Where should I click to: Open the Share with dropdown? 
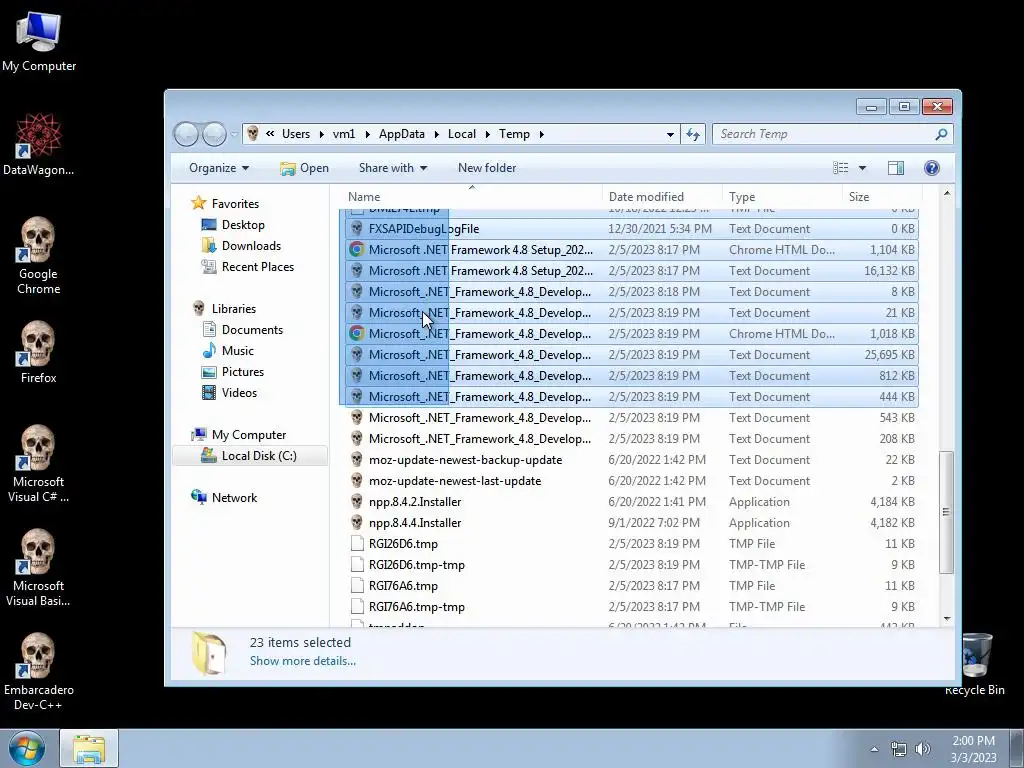click(392, 168)
